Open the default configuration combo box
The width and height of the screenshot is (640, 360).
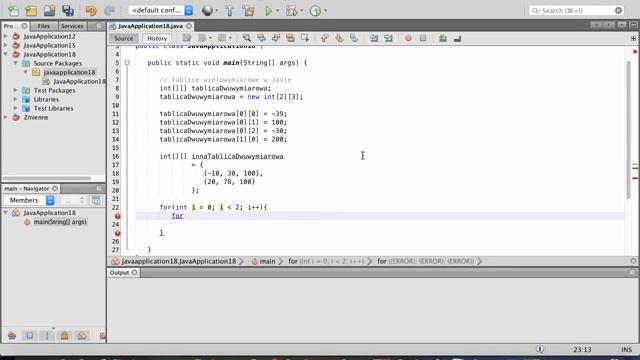tap(161, 10)
